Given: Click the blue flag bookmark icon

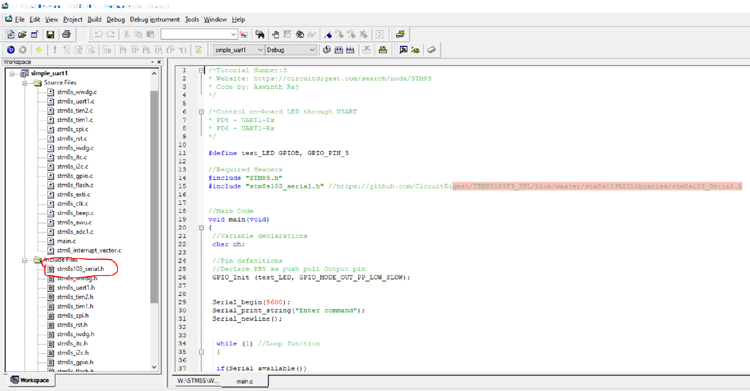Looking at the screenshot, I should (328, 34).
